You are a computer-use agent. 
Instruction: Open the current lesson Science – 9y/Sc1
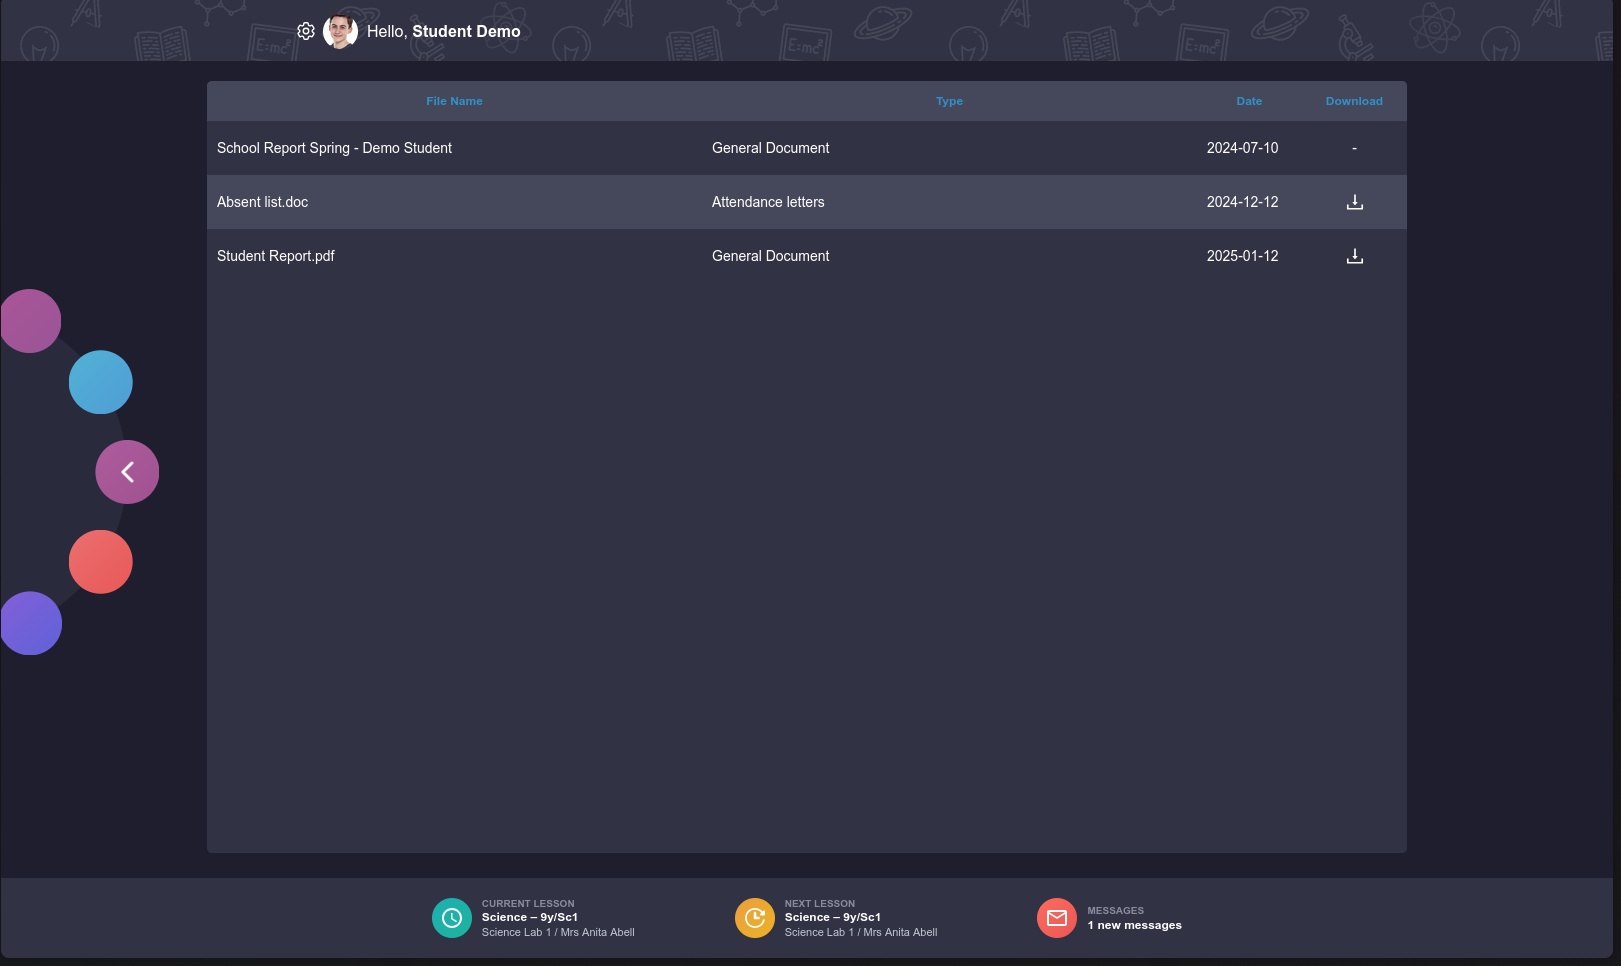530,917
